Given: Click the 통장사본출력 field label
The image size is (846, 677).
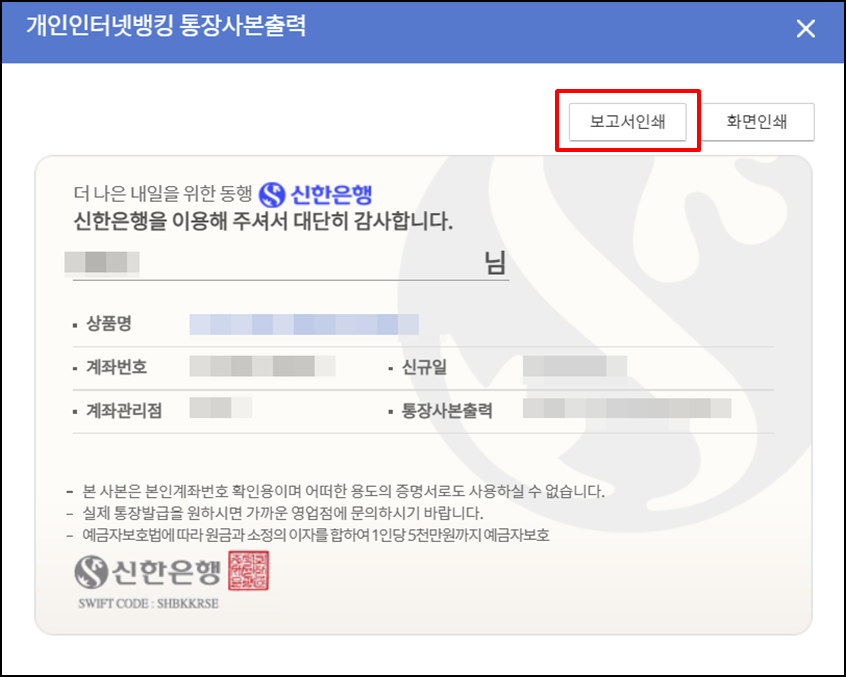Looking at the screenshot, I should (447, 411).
